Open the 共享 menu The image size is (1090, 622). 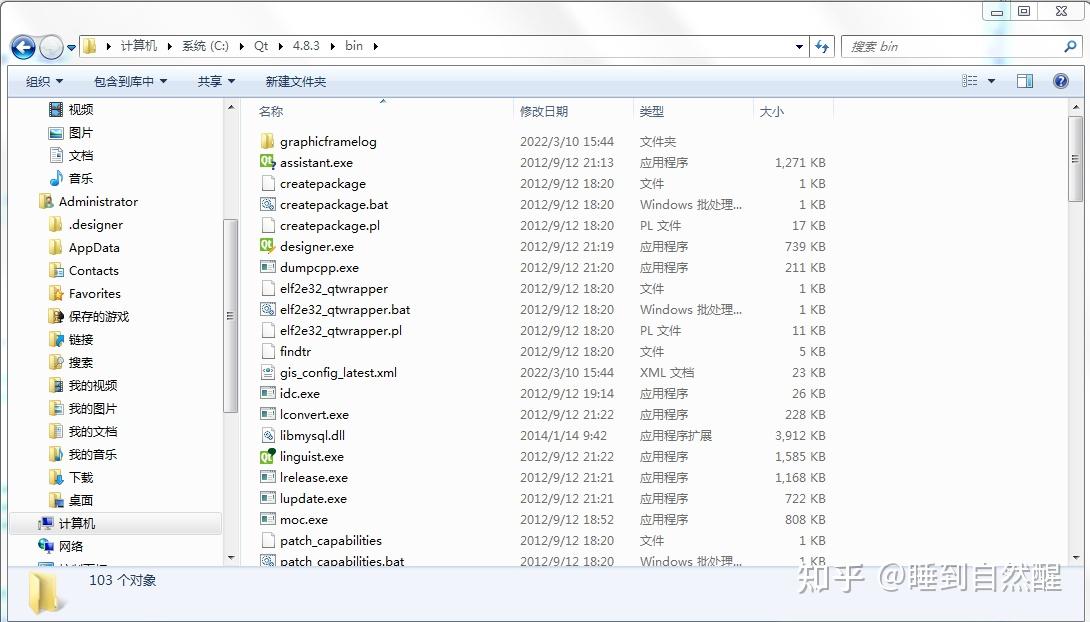216,81
